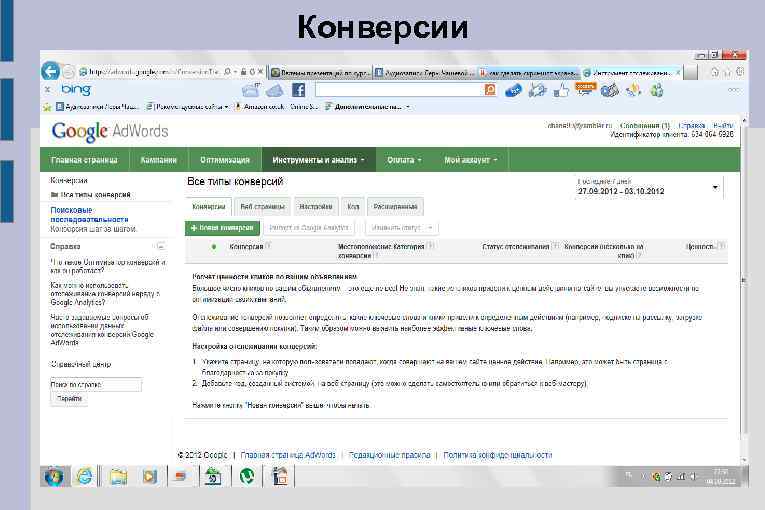
Task: Open the Кампании nav tab
Action: (159, 160)
